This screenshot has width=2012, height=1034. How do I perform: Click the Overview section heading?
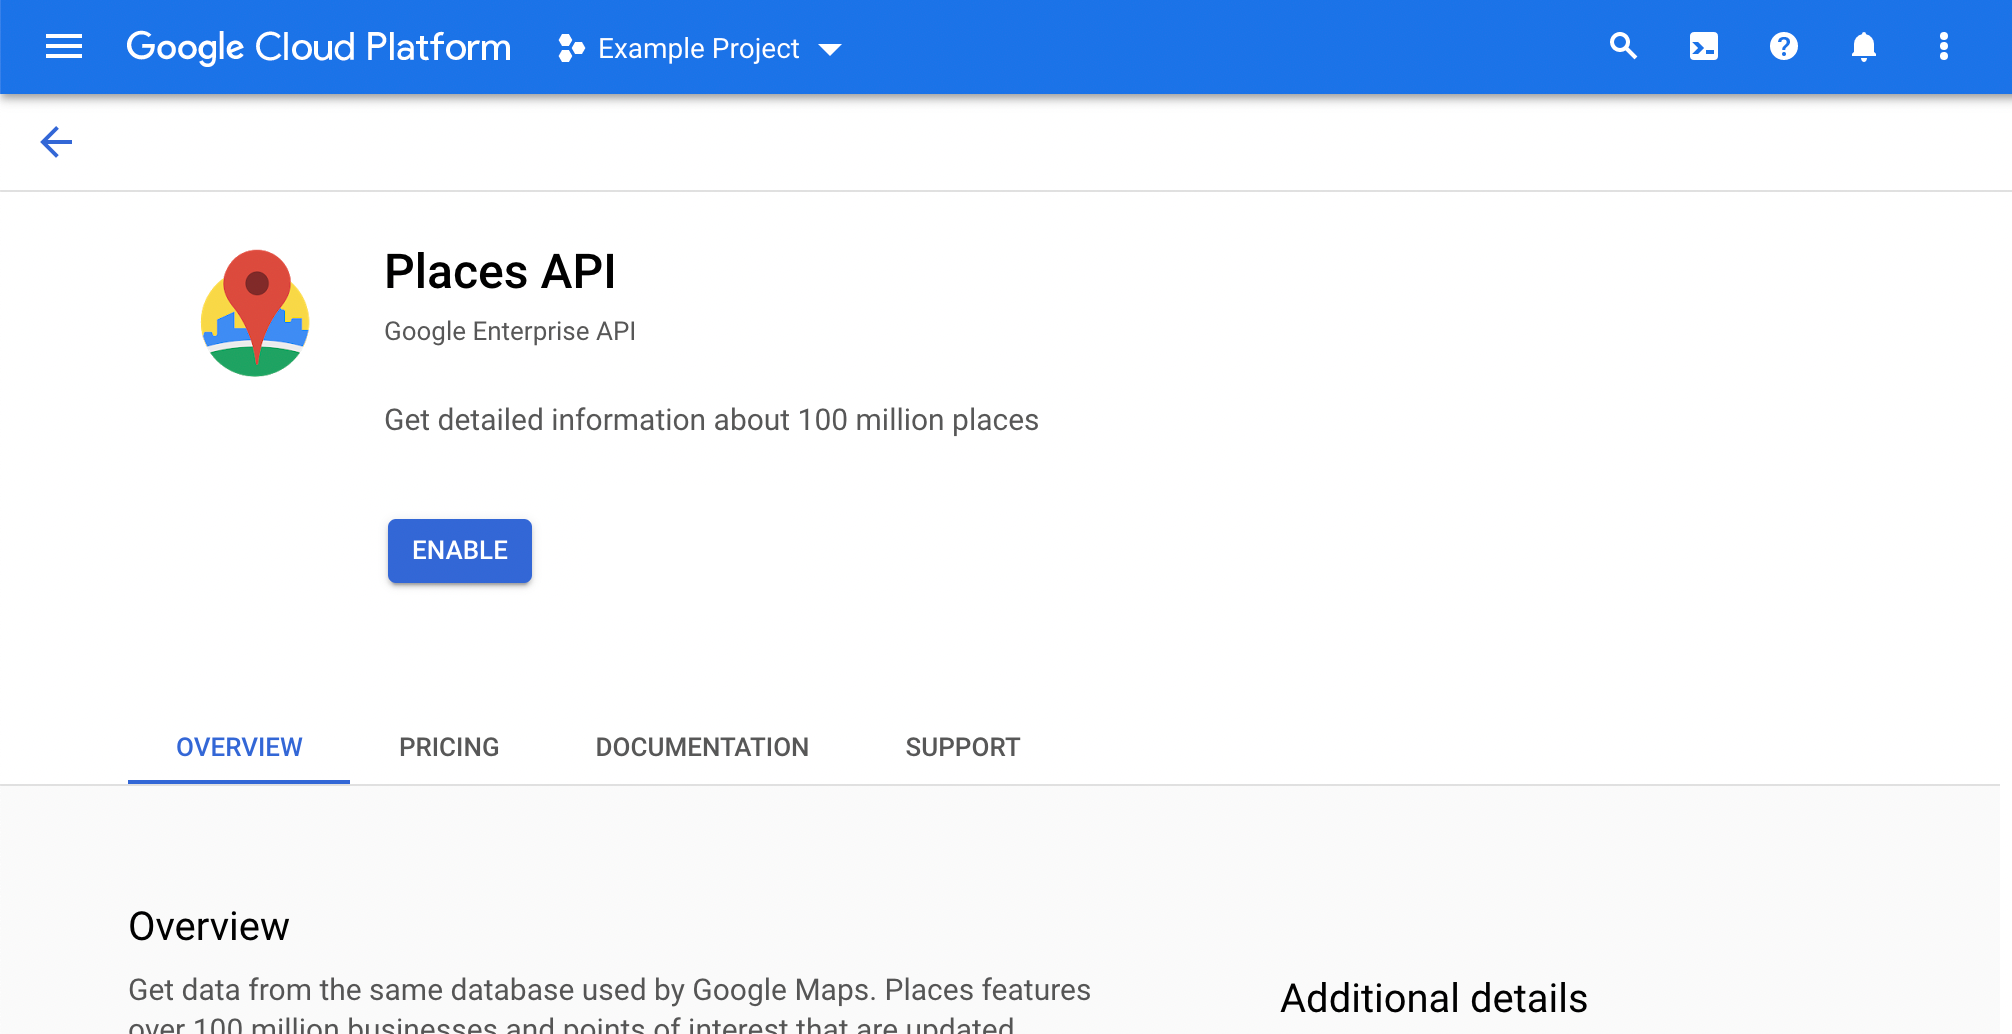(209, 927)
